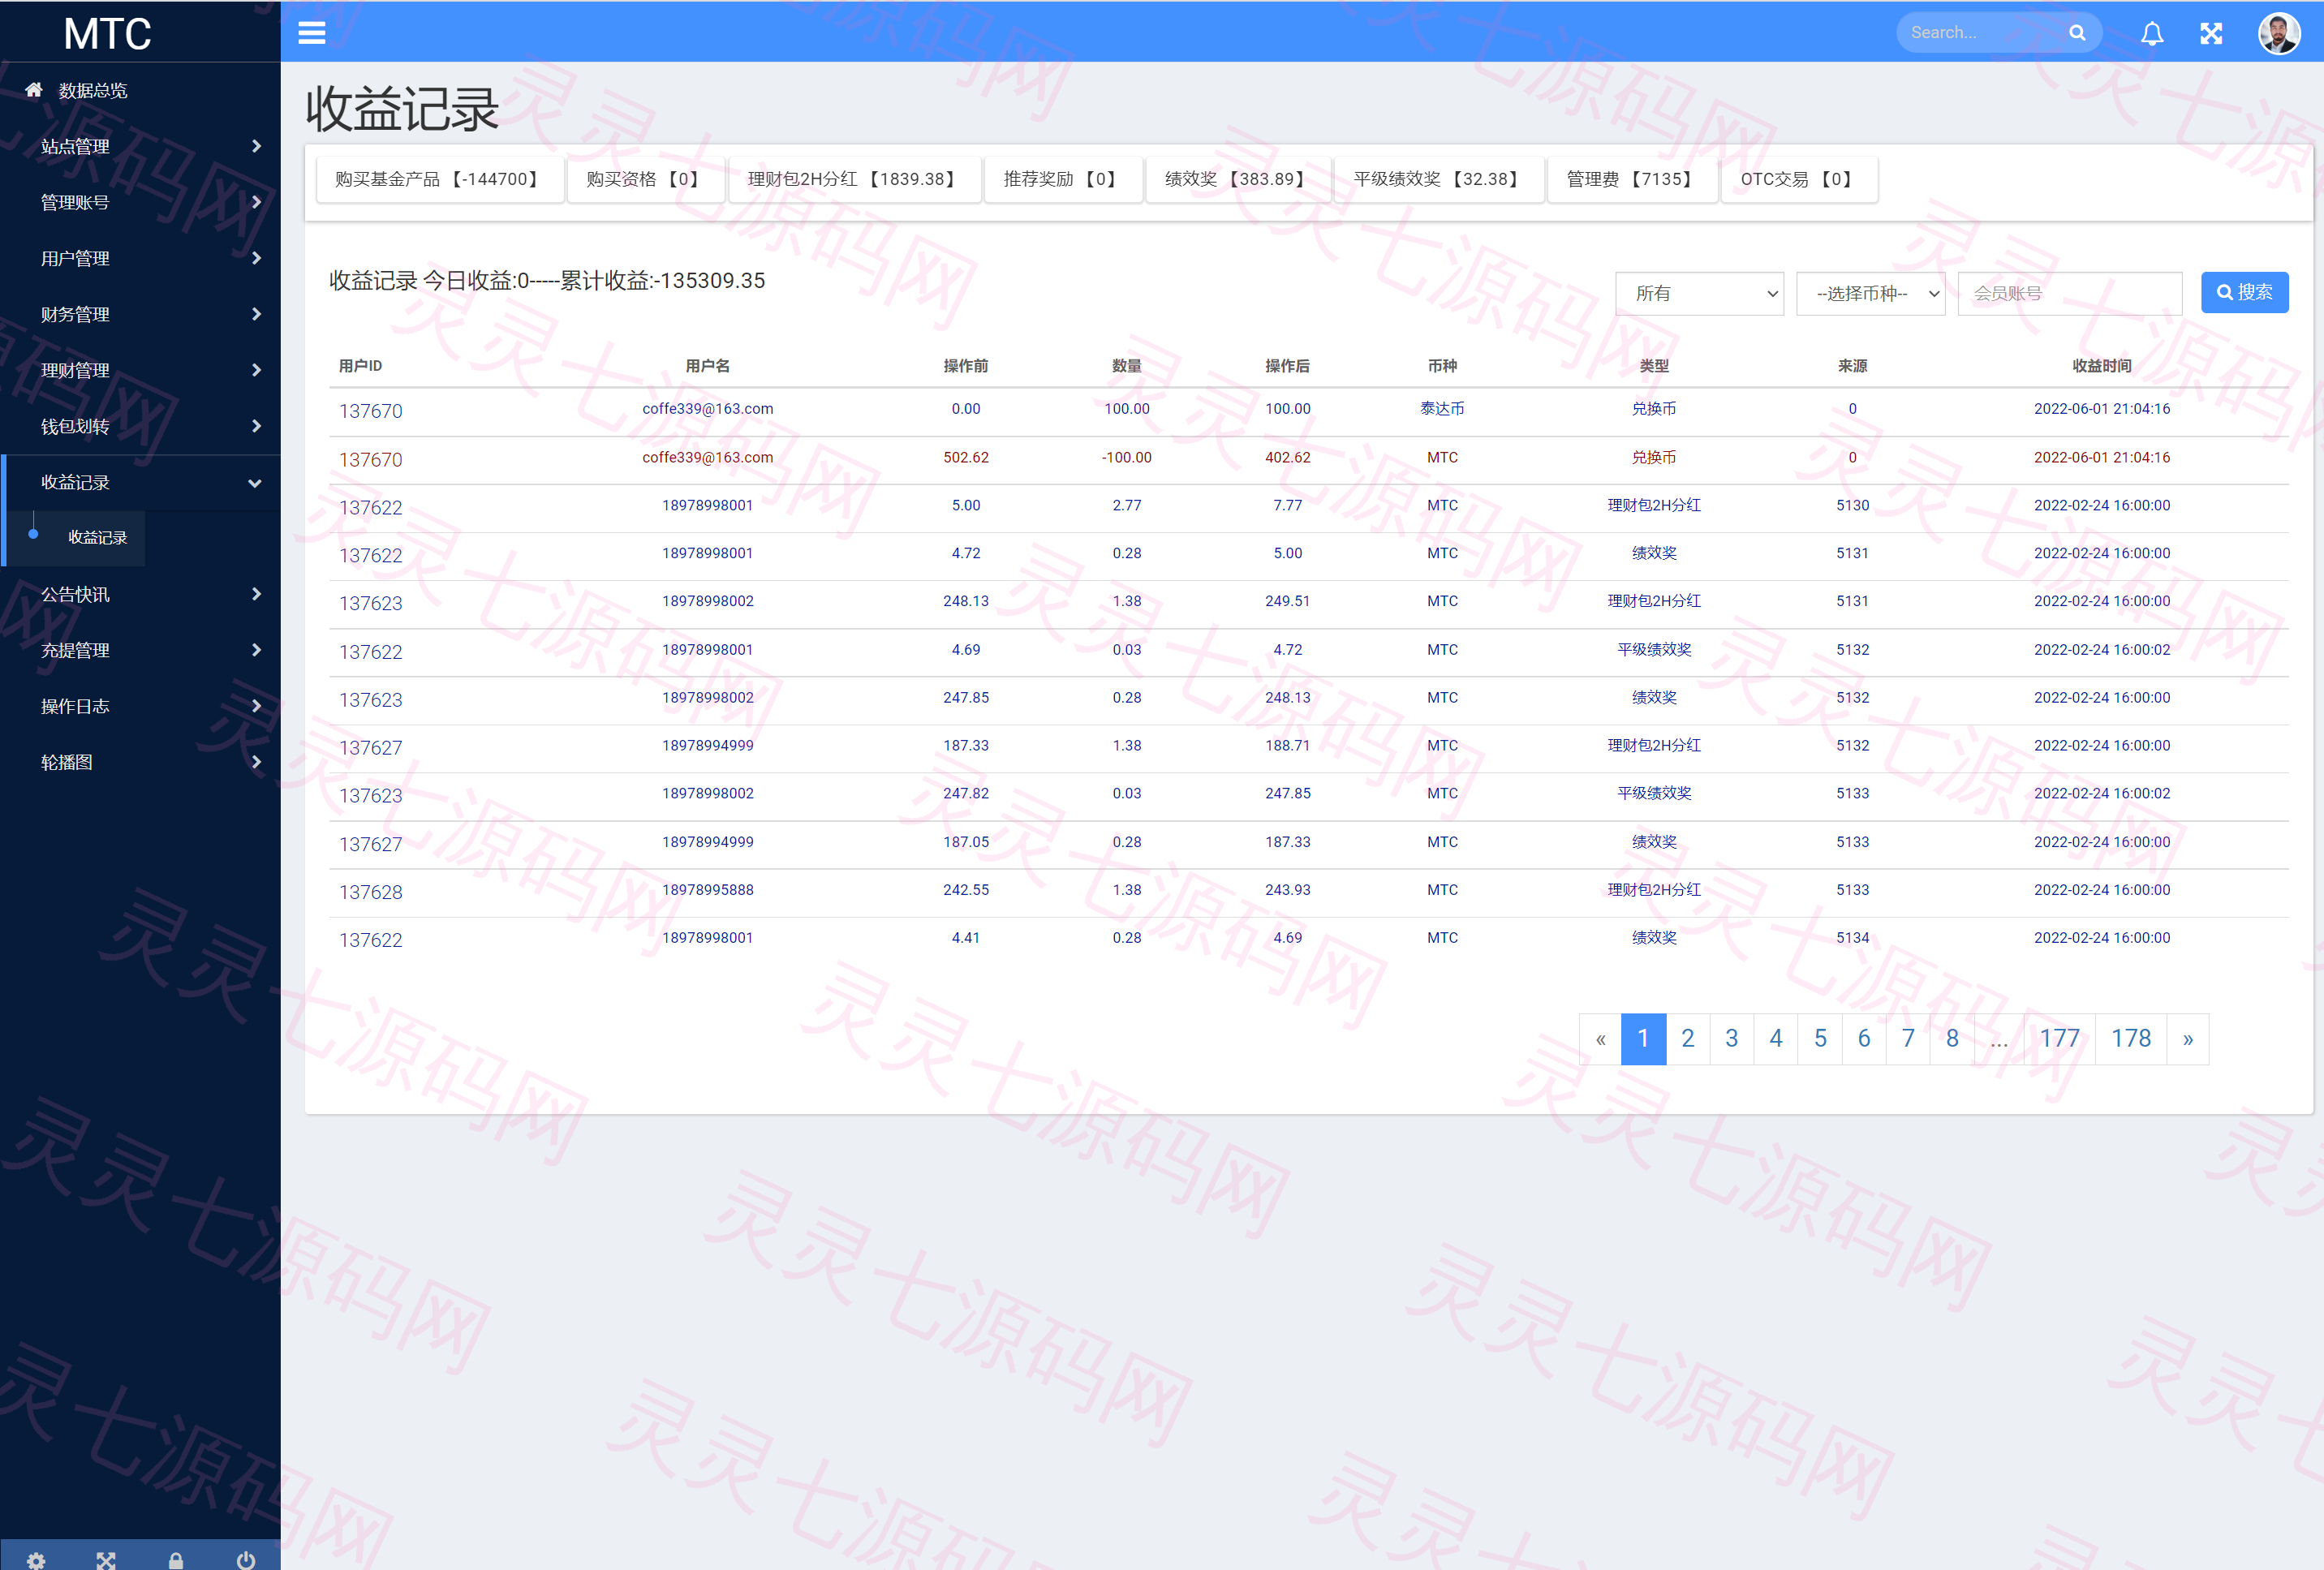Expand the 站点管理 menu
This screenshot has height=1570, width=2324.
point(140,146)
